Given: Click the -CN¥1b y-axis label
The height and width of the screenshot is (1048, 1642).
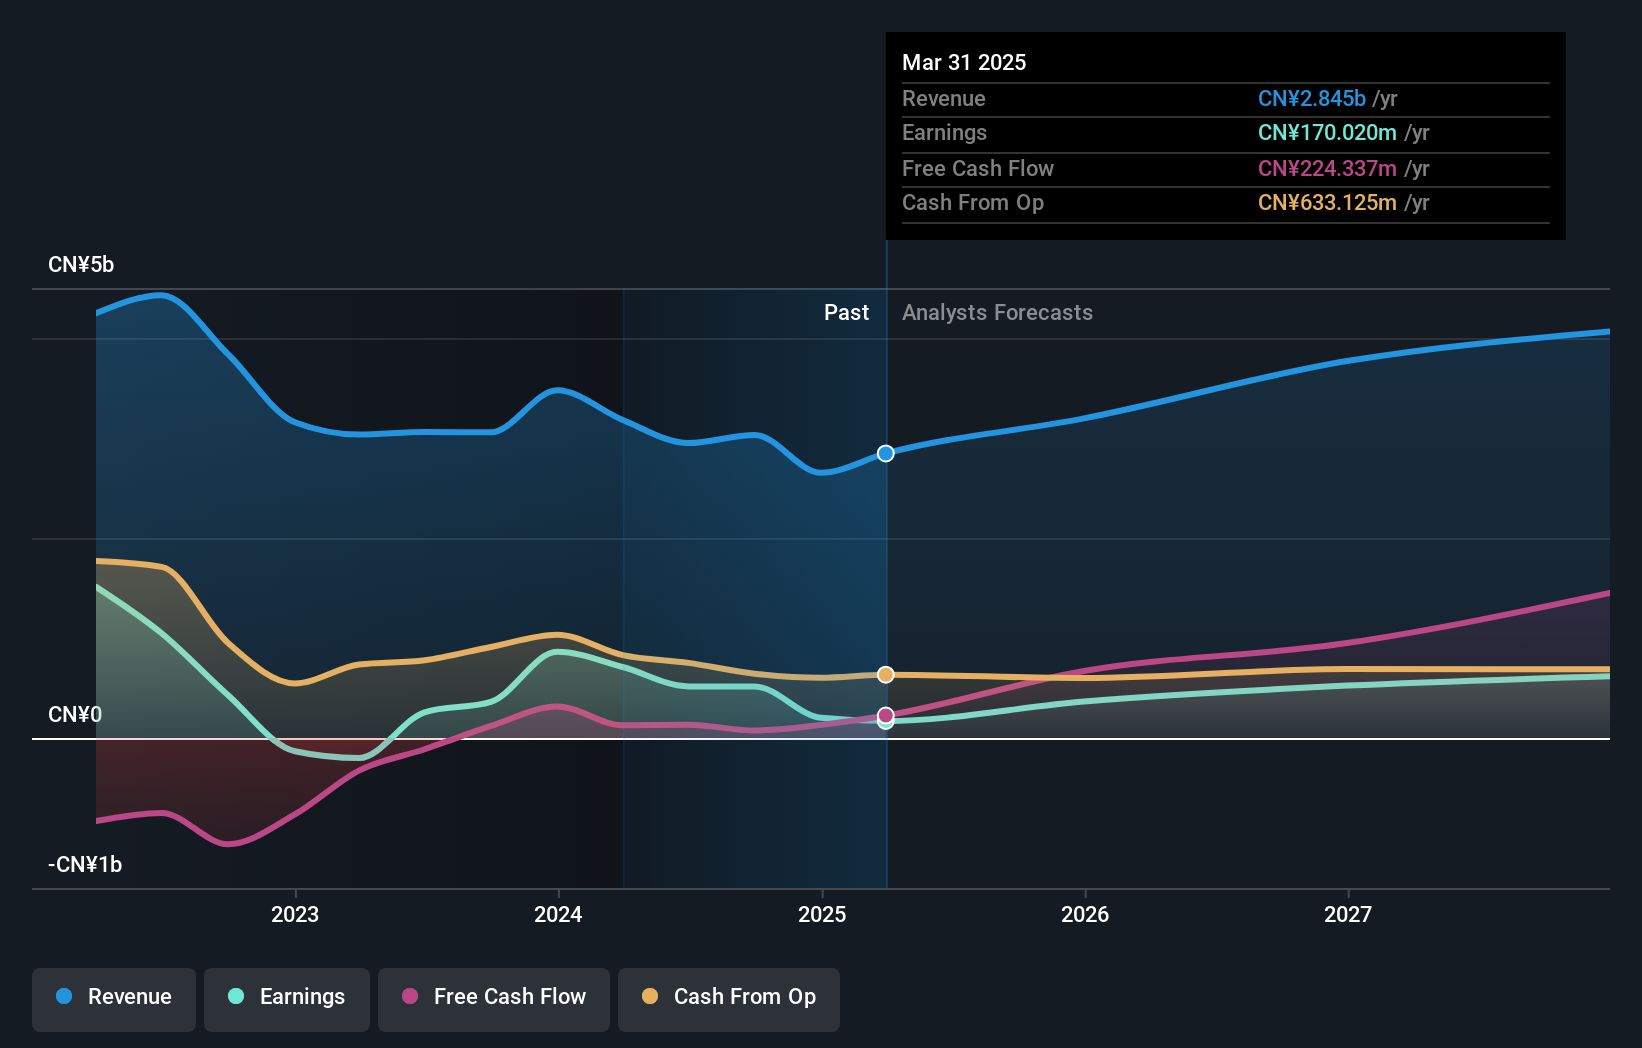Looking at the screenshot, I should pyautogui.click(x=85, y=865).
